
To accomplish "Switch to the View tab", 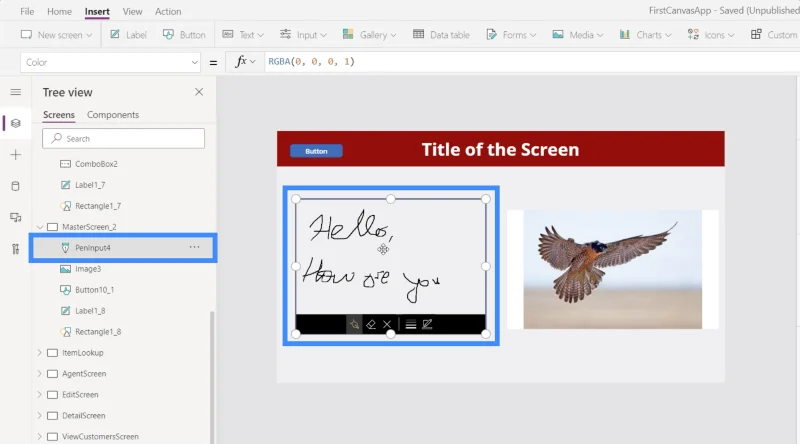I will click(132, 11).
